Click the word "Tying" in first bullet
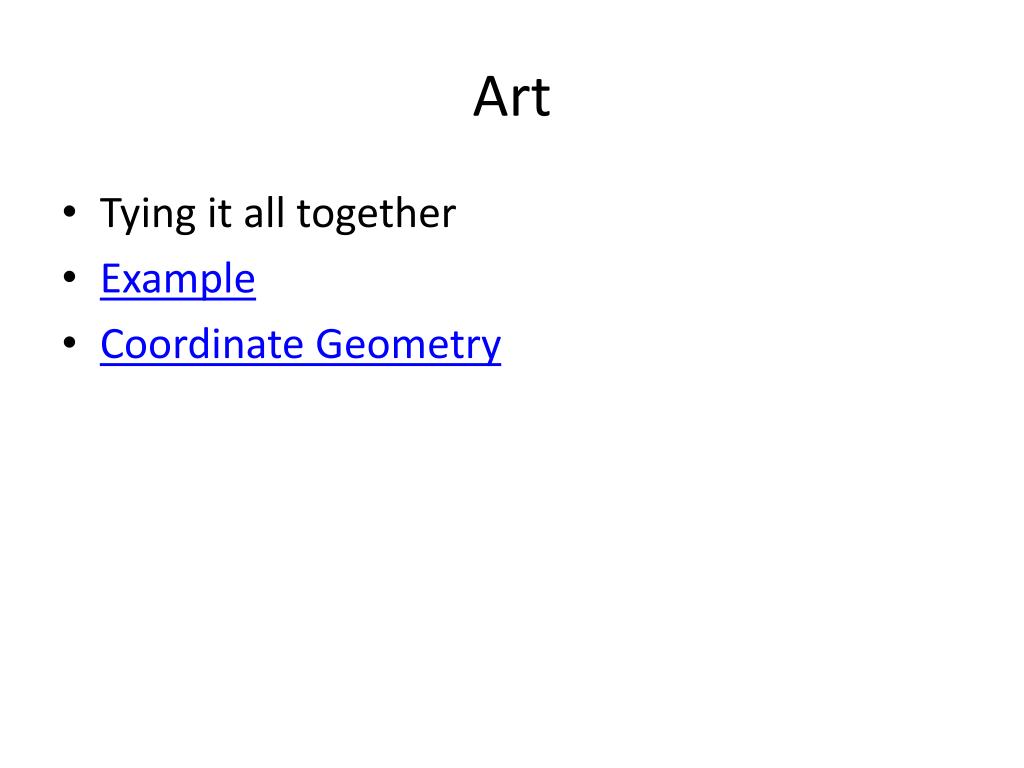Image resolution: width=1024 pixels, height=768 pixels. pyautogui.click(x=147, y=215)
